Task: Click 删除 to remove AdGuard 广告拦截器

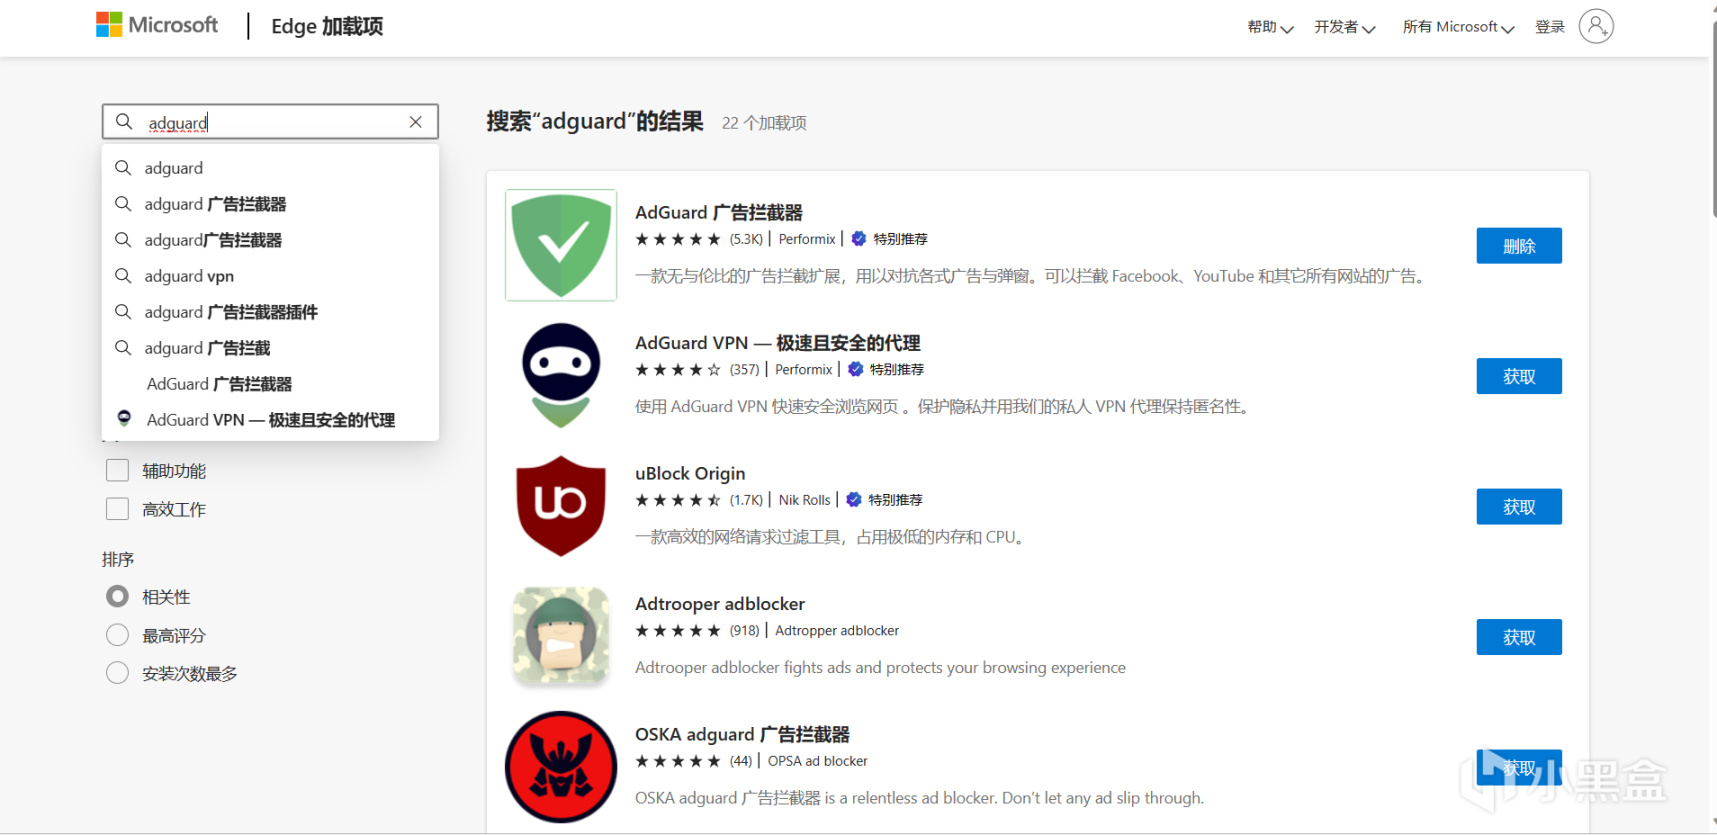Action: [1519, 246]
